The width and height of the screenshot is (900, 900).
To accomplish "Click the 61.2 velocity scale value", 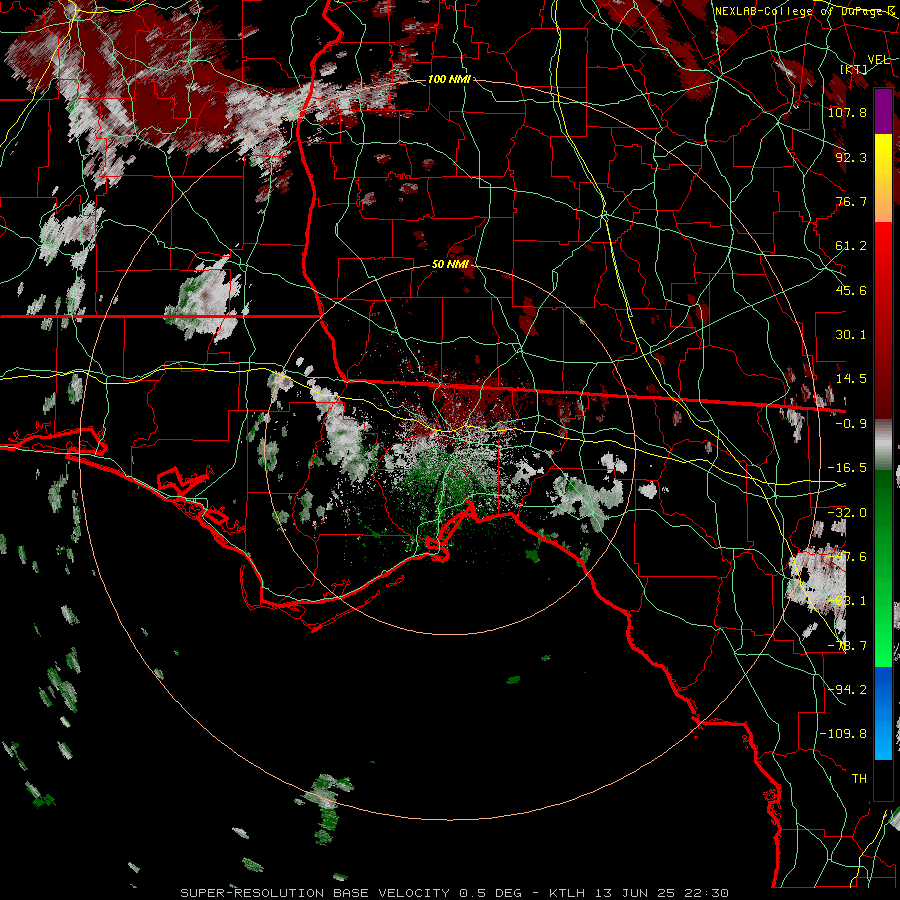I will (851, 245).
